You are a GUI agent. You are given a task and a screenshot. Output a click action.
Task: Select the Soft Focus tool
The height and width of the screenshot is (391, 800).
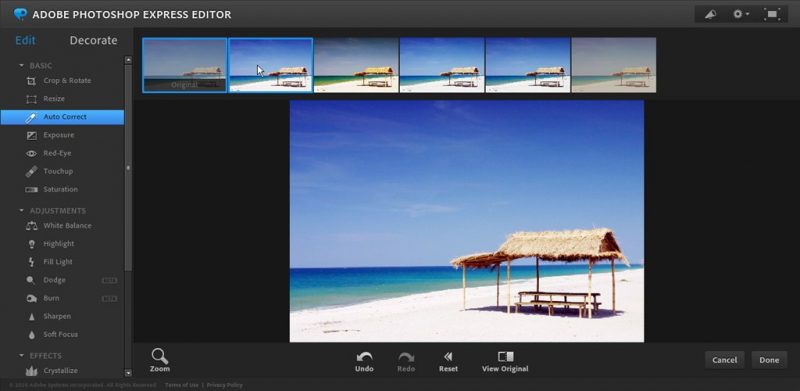click(x=62, y=334)
